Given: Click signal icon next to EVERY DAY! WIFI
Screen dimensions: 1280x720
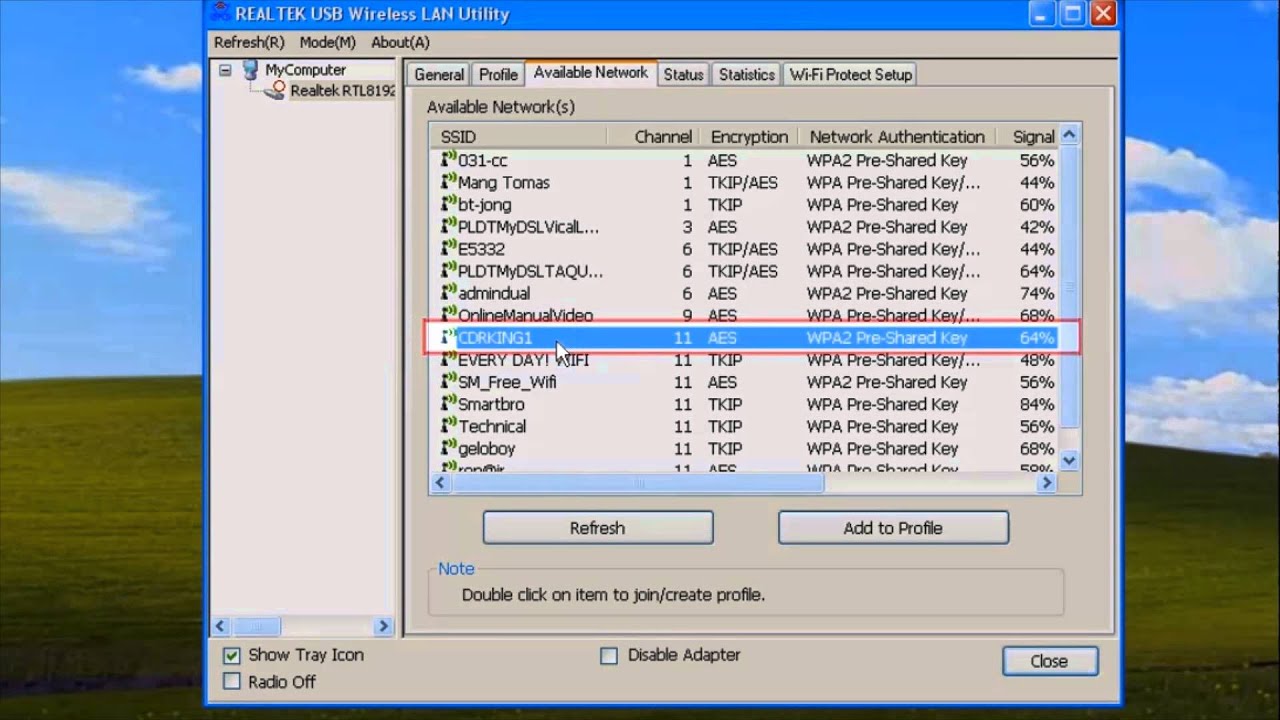Looking at the screenshot, I should [449, 360].
